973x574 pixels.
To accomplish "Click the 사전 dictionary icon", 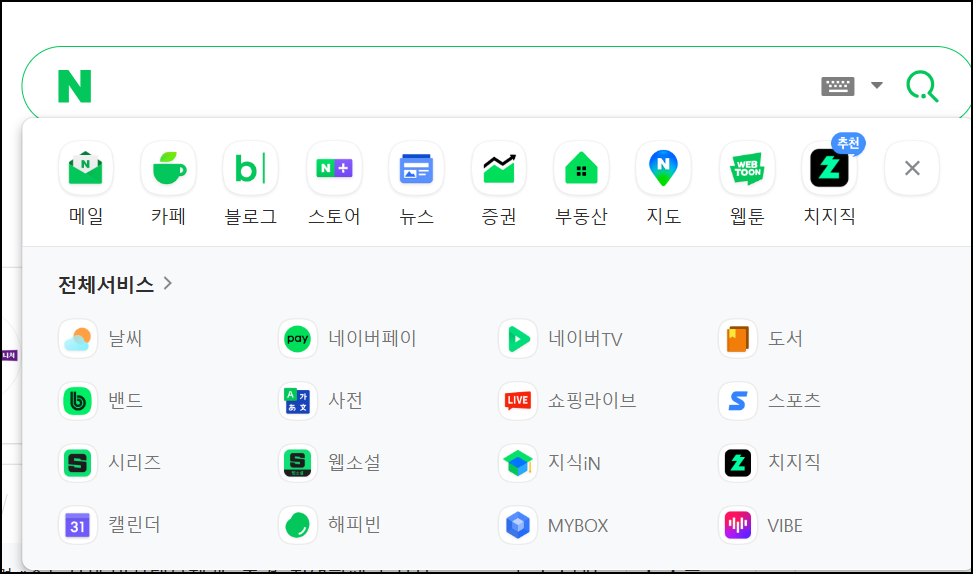I will [x=297, y=401].
